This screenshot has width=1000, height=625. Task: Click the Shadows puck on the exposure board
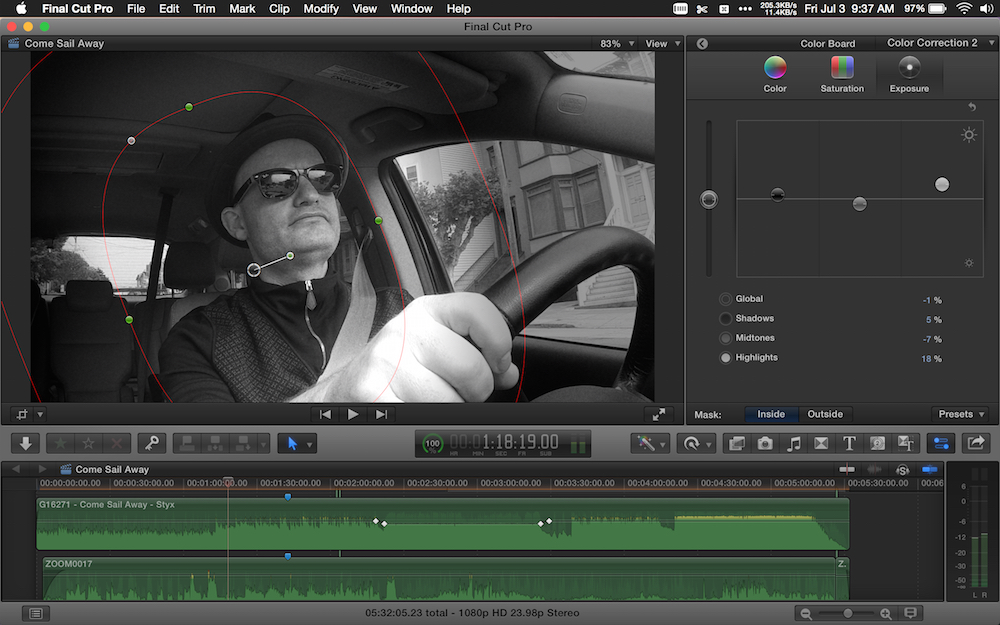777,195
